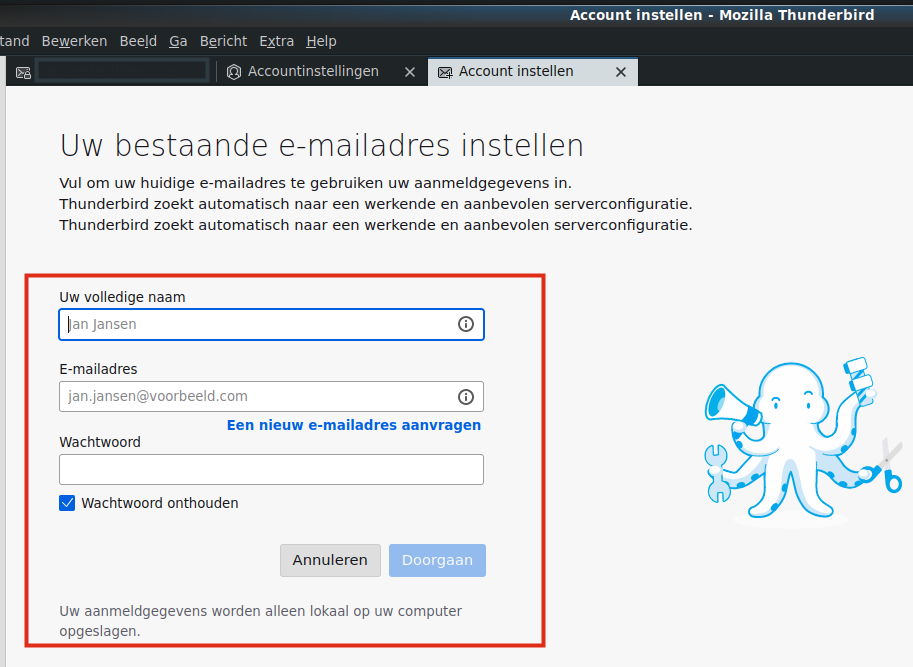Toggle Wachtwoord onthouden checkbox
Screen dimensions: 913x667
click(x=67, y=503)
